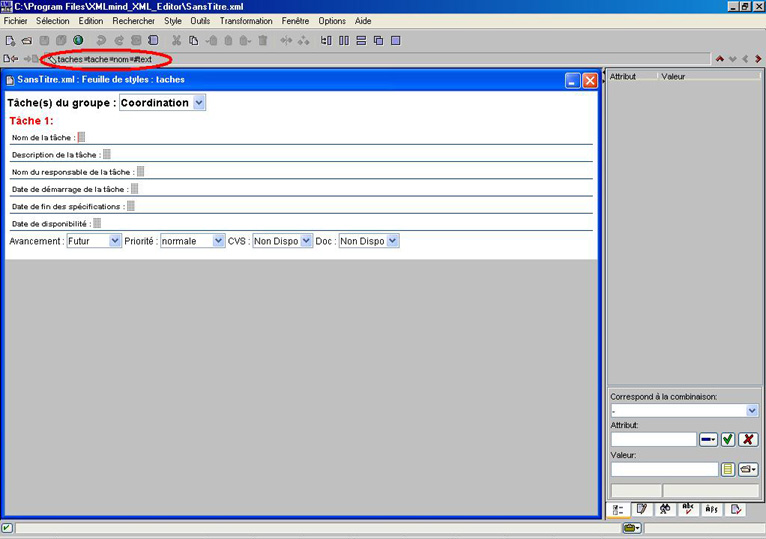Click the green checkmark apply attribute button
The image size is (766, 539).
tap(728, 439)
